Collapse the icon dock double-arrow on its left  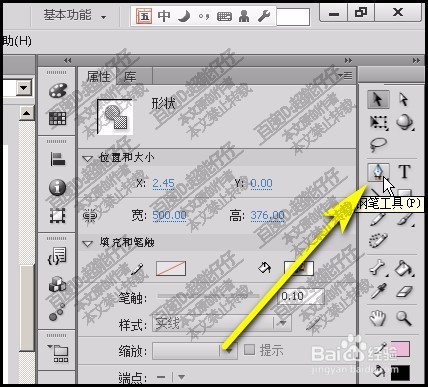point(67,60)
